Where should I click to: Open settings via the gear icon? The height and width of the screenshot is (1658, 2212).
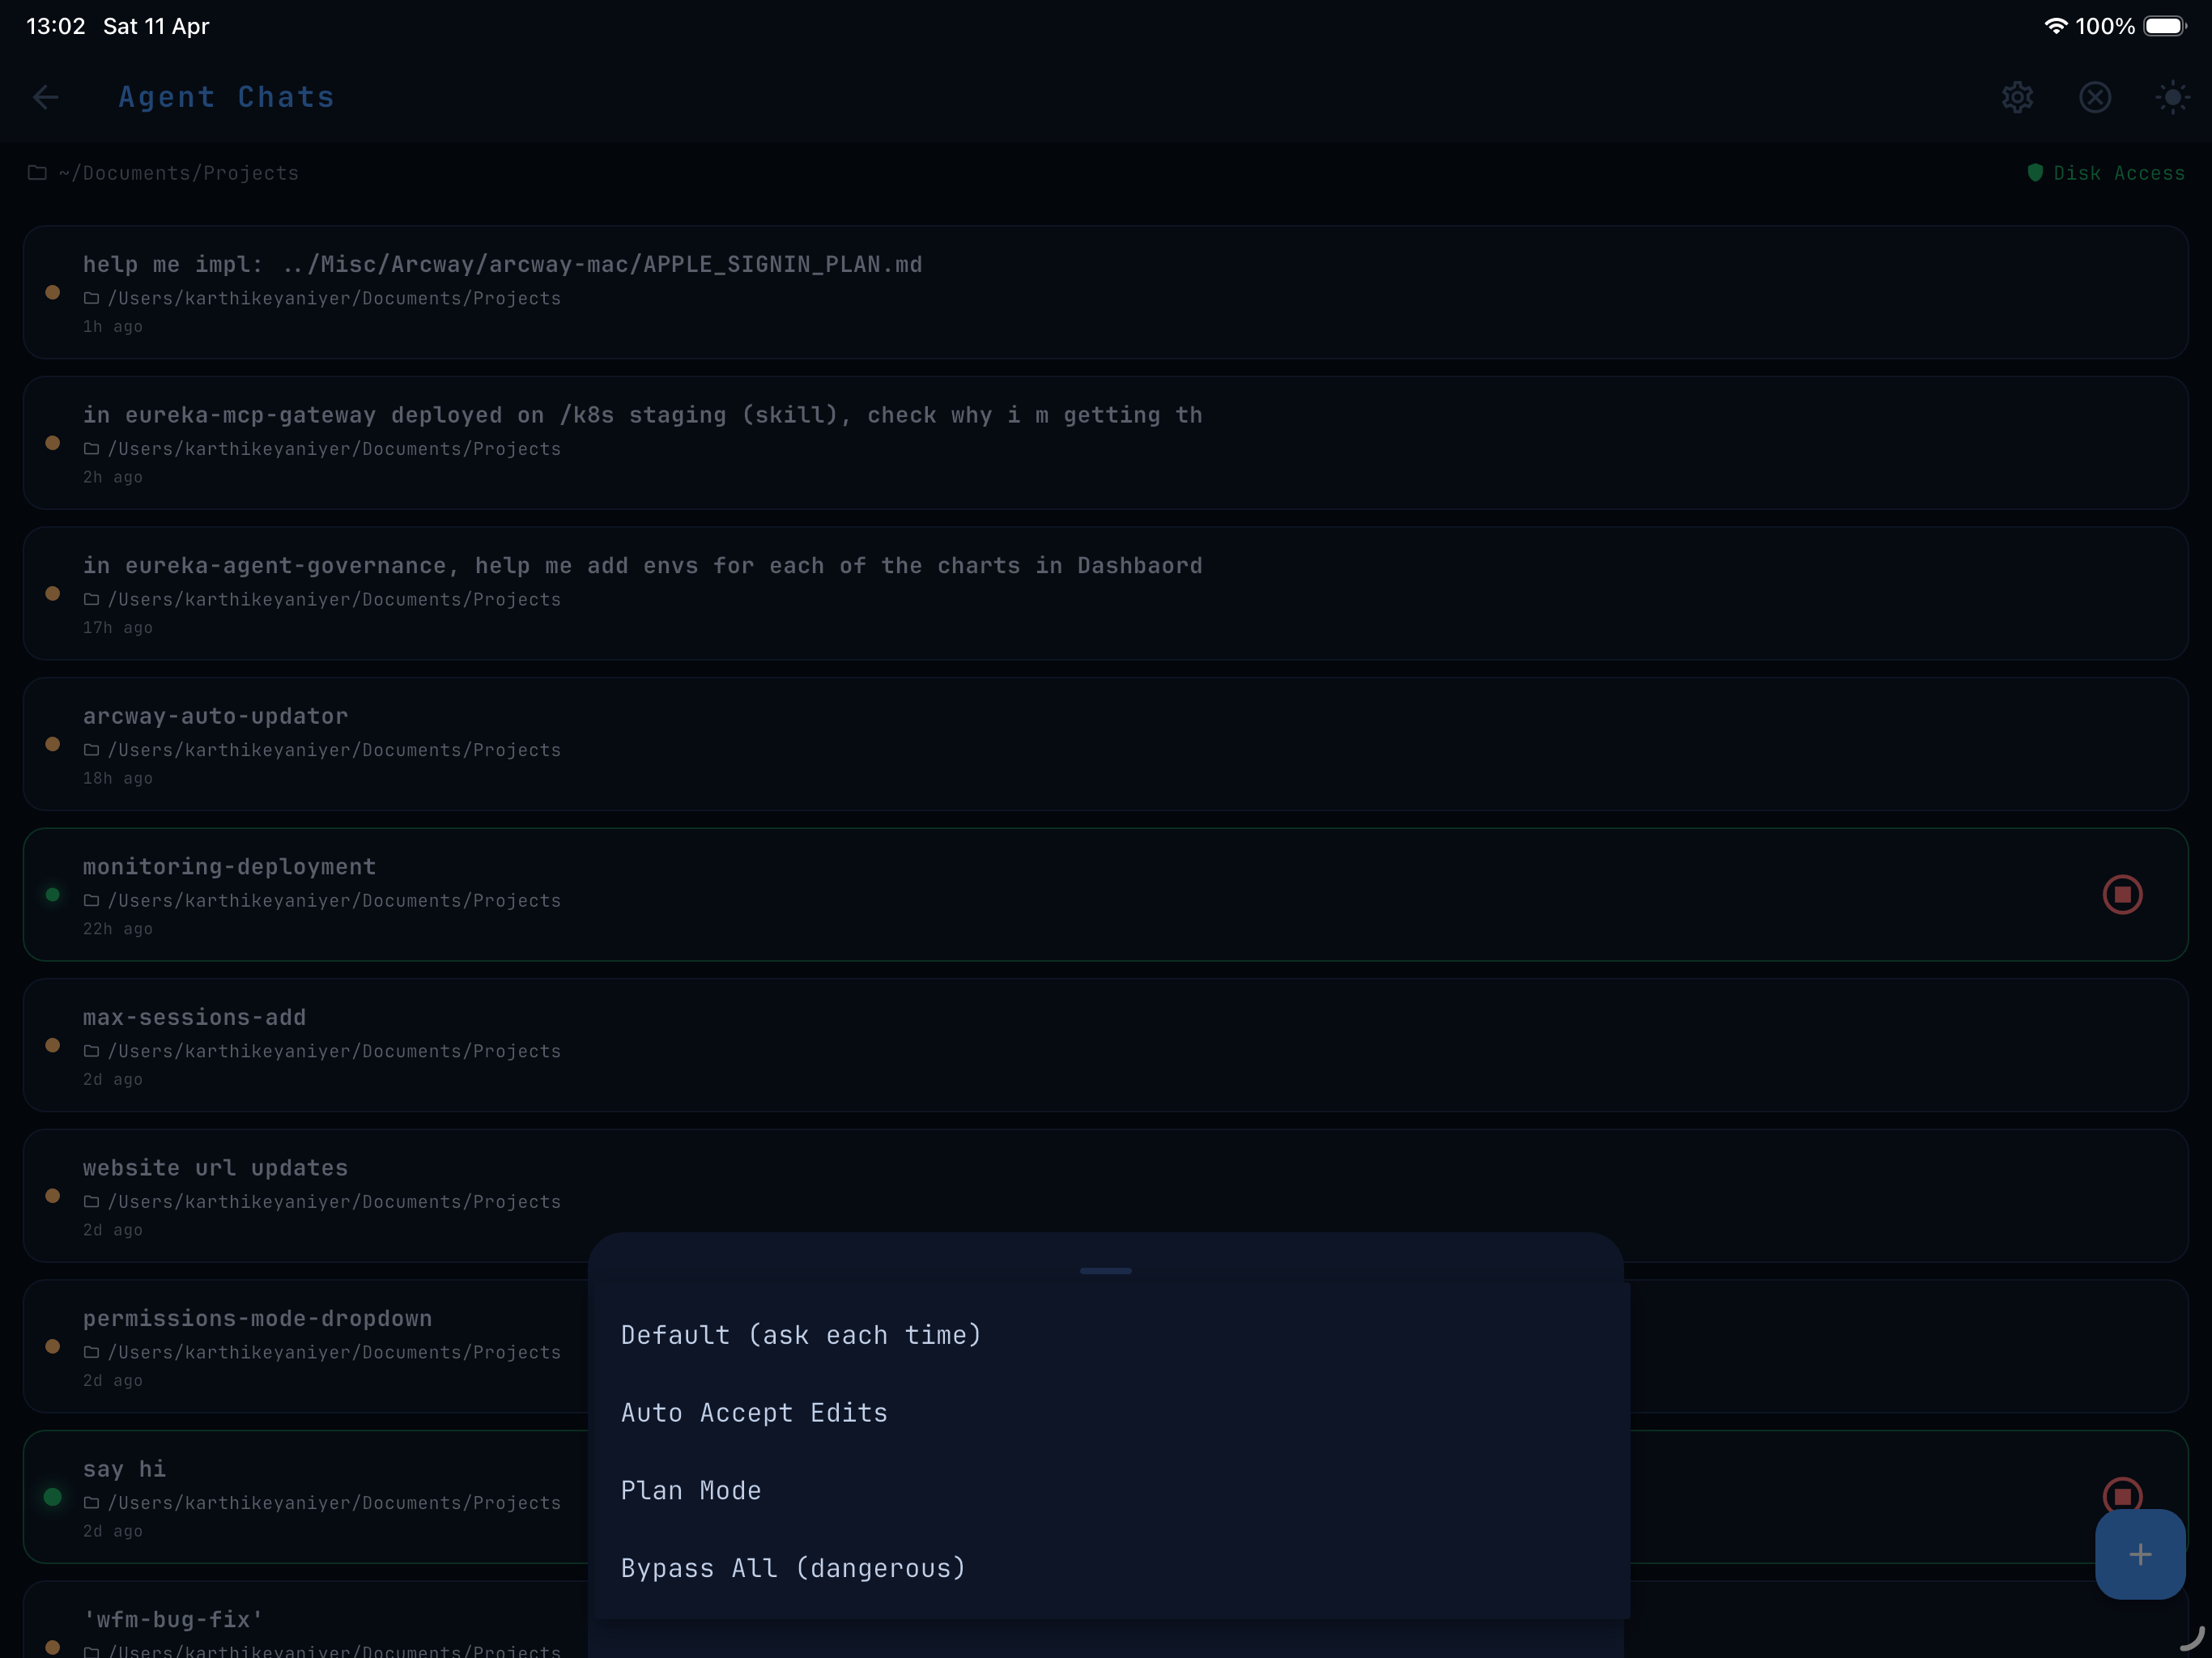coord(2018,97)
